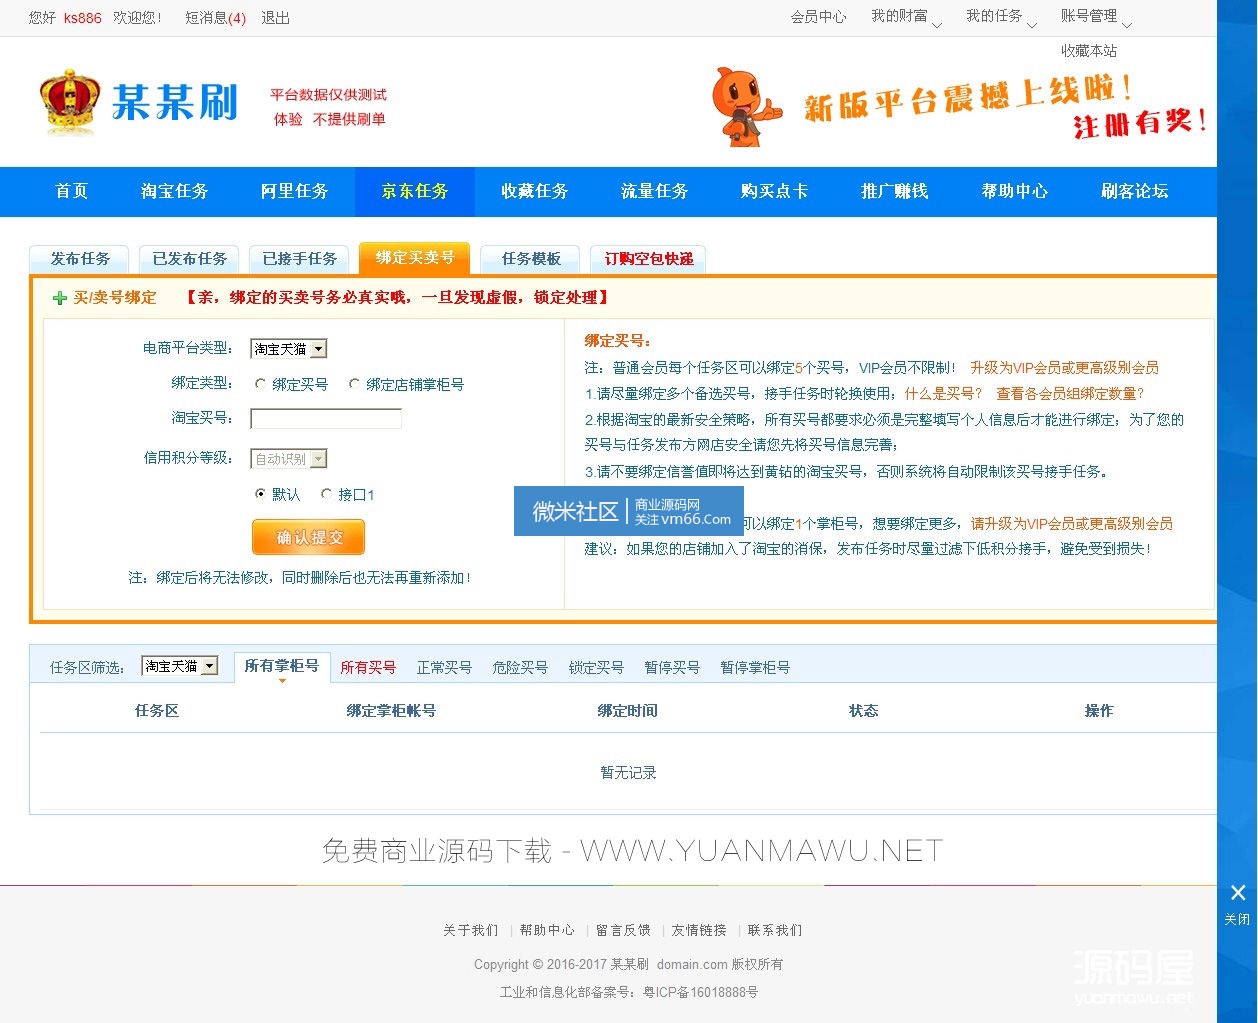Click 升级为VIP会员或更高级别会员 in the 买号 note
Screen dimensions: 1258x1023
coord(1064,367)
